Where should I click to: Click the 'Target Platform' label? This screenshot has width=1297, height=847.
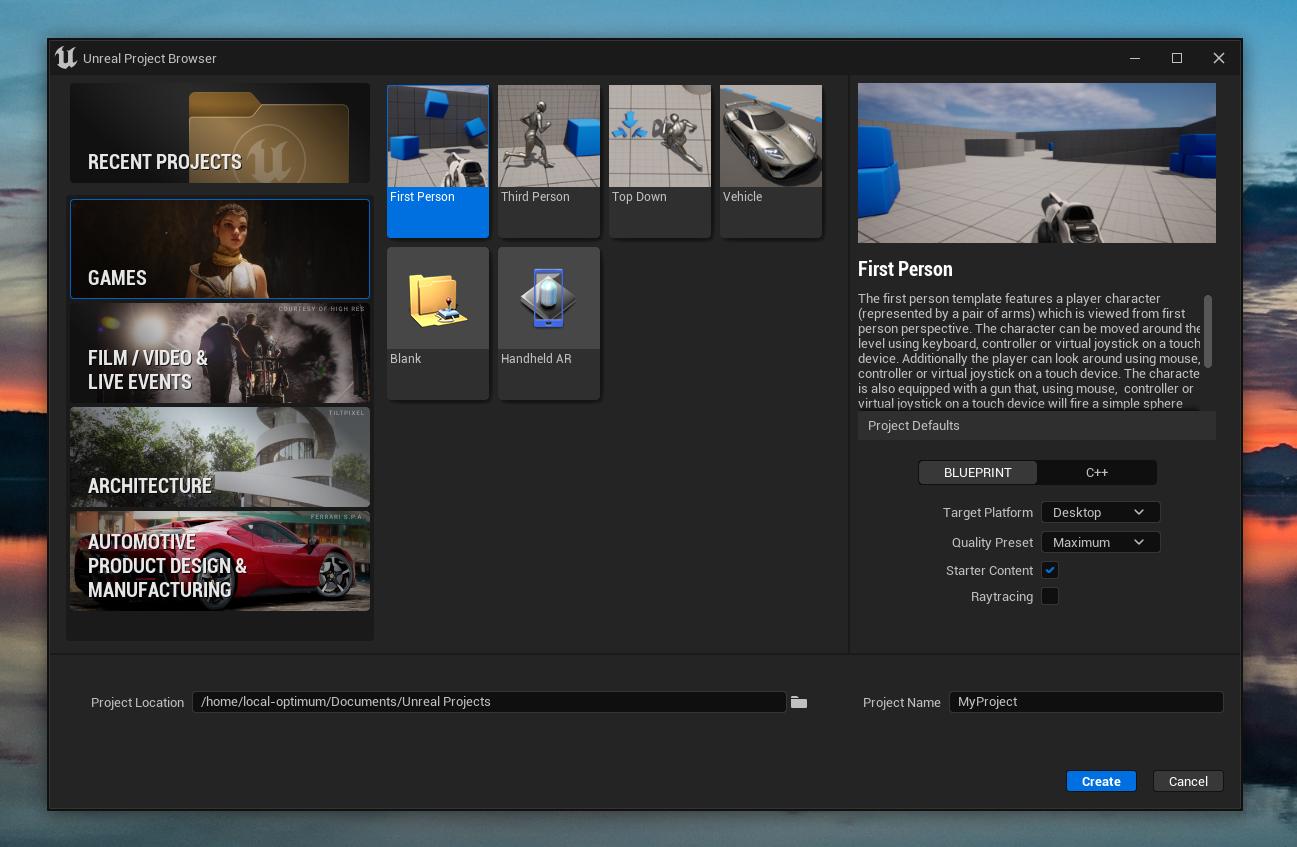click(988, 512)
